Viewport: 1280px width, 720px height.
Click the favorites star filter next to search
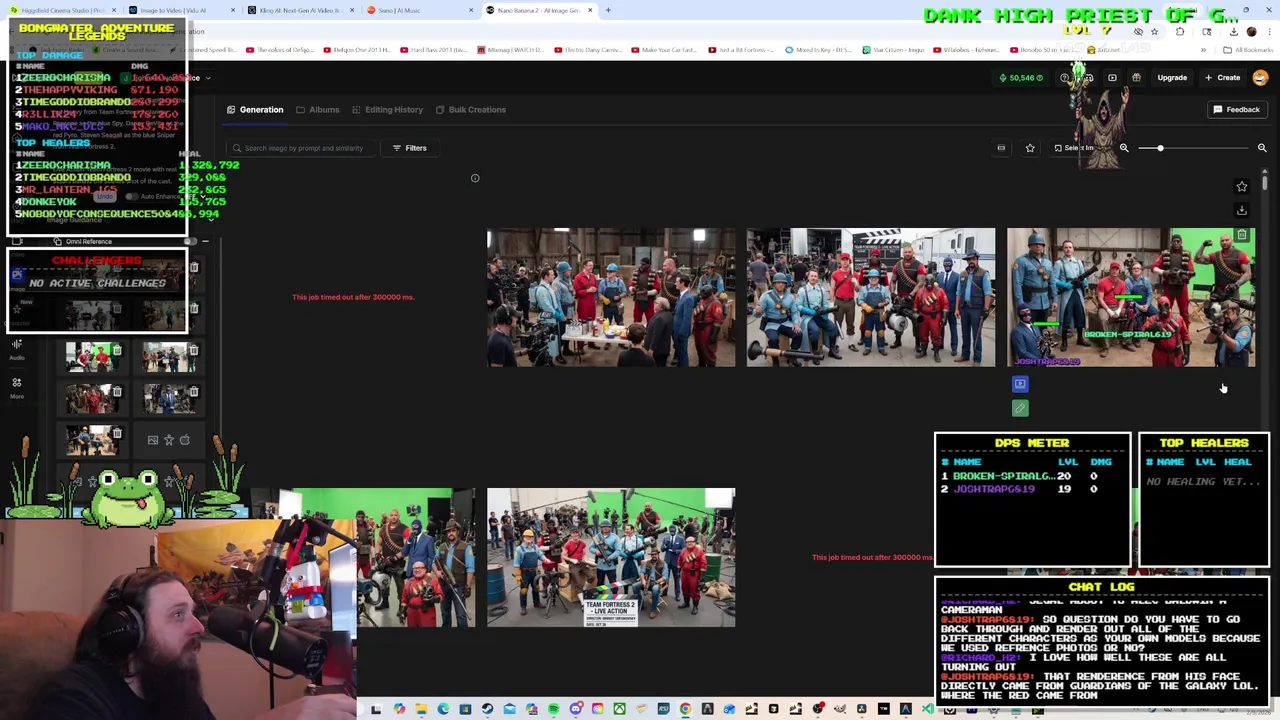1030,148
